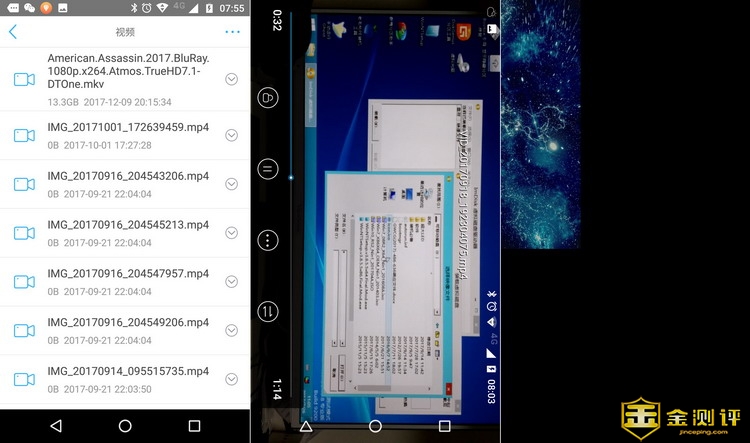750x443 pixels.
Task: Go back using the top-left arrow in video list
Action: [x=13, y=32]
